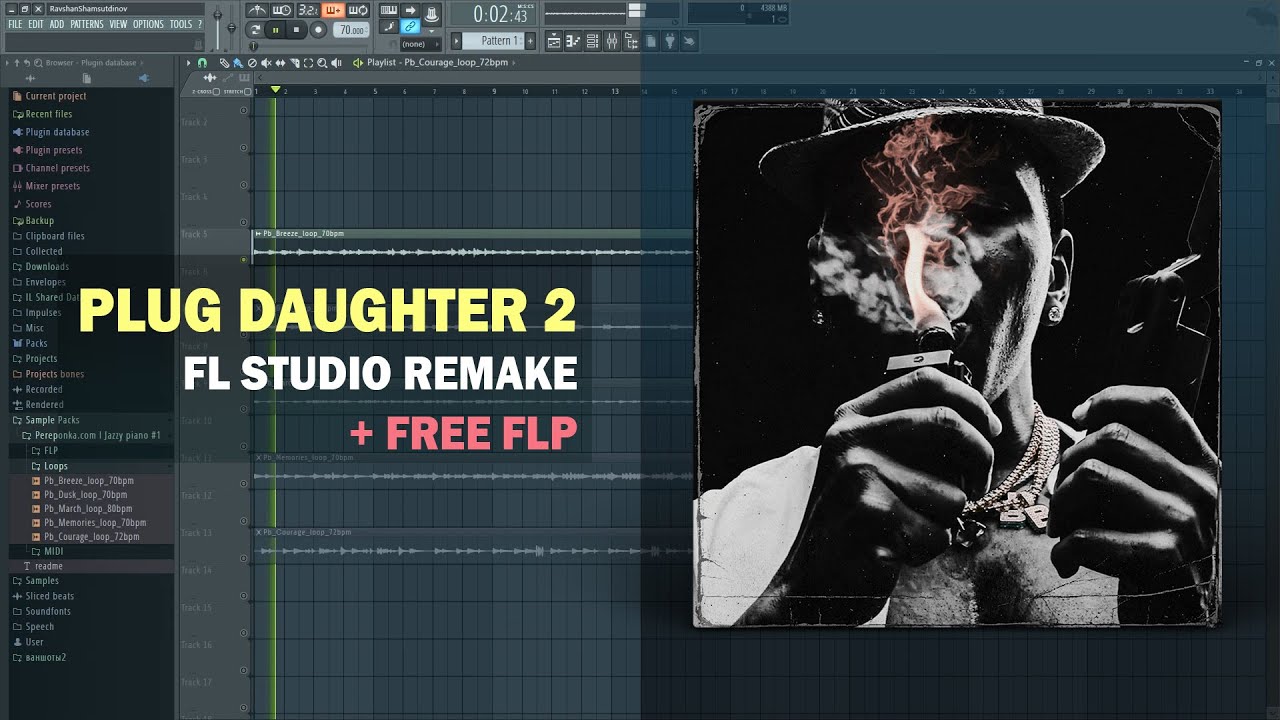1280x720 pixels.
Task: Open the FILE menu
Action: 15,24
